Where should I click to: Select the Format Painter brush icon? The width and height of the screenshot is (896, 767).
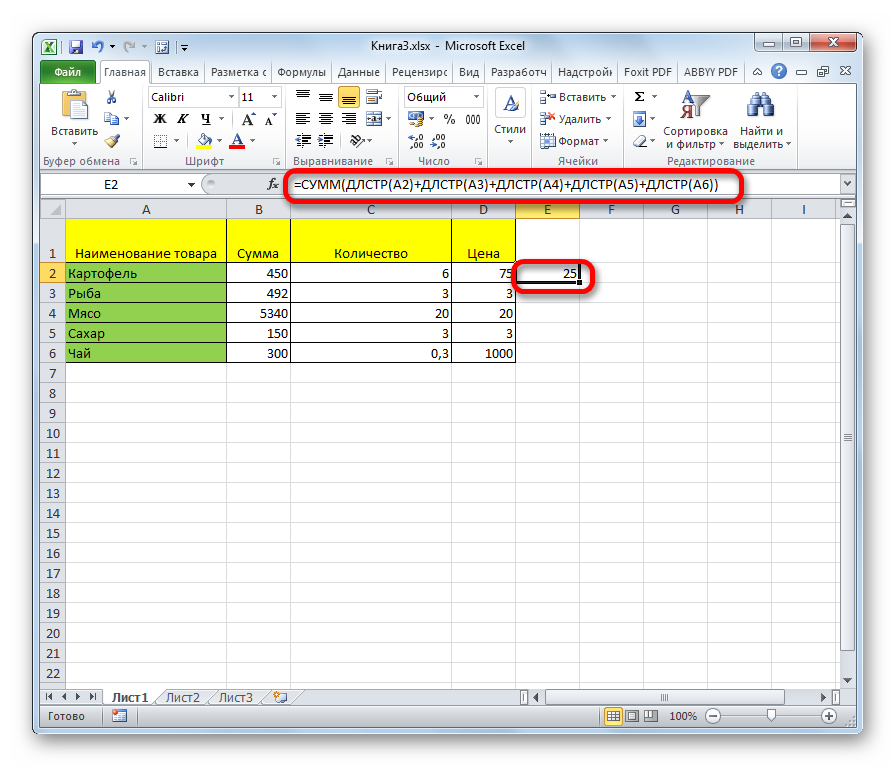click(x=112, y=141)
